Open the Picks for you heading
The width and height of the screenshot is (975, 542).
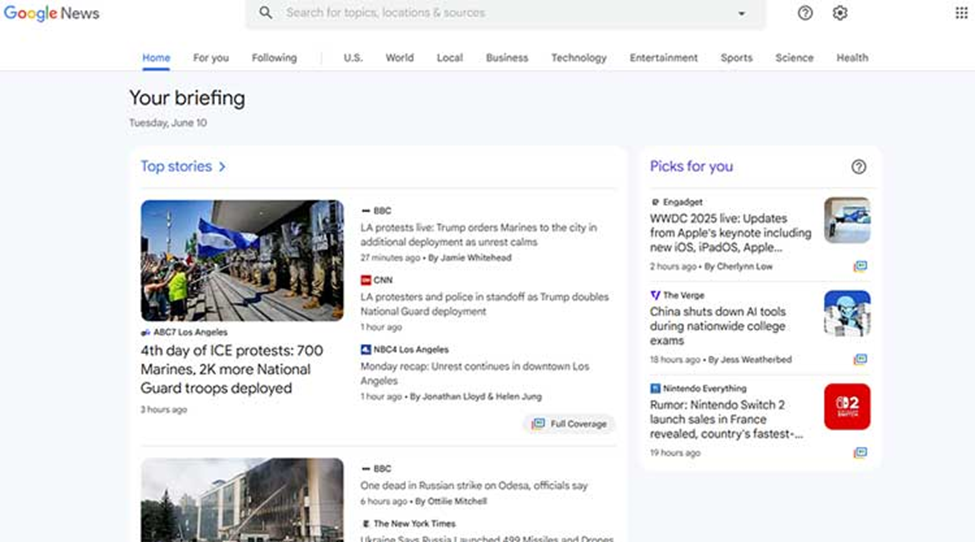coord(691,167)
